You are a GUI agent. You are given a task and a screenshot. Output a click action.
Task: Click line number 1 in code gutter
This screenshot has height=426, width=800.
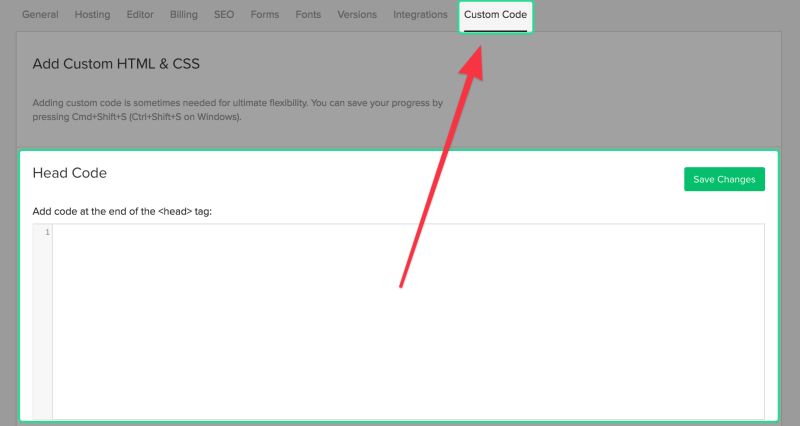[x=47, y=232]
